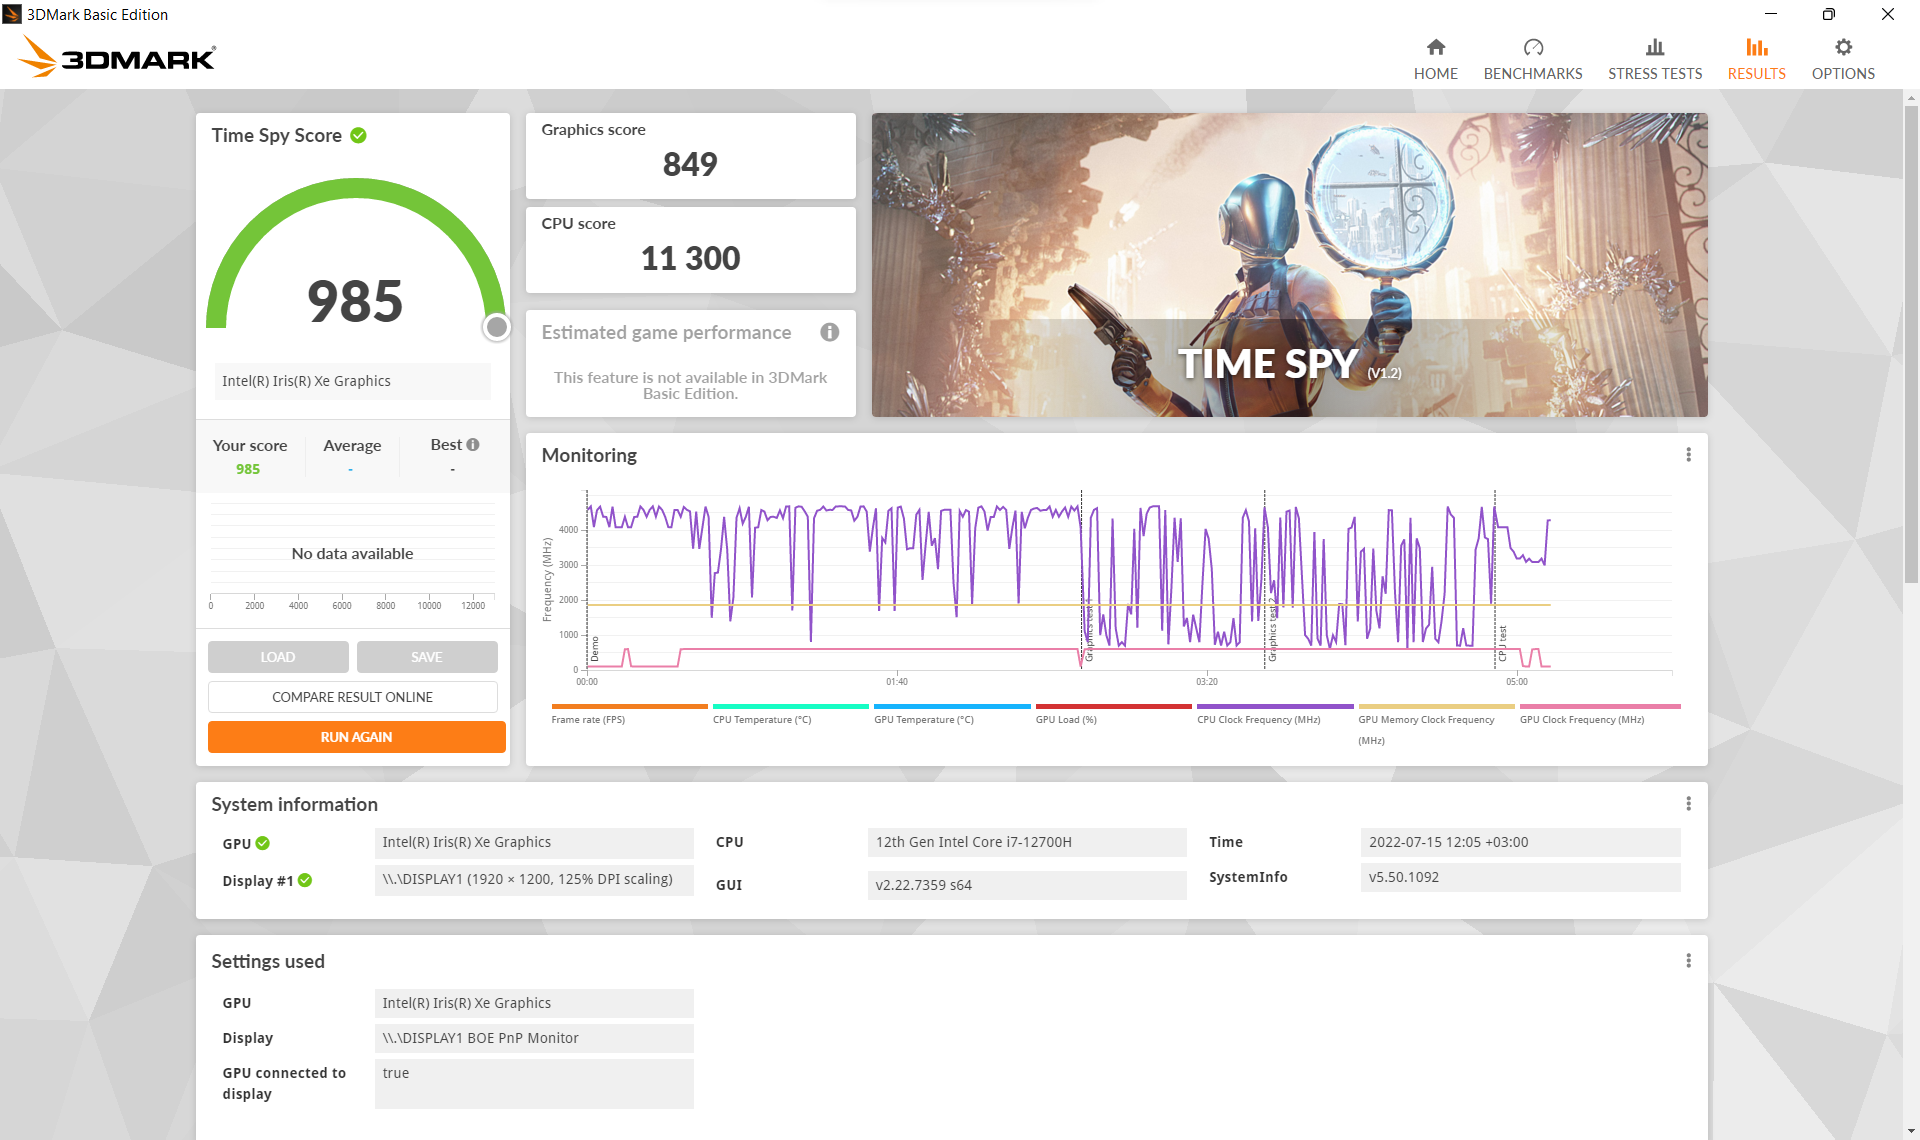Open Monitoring panel three-dot menu

point(1688,455)
